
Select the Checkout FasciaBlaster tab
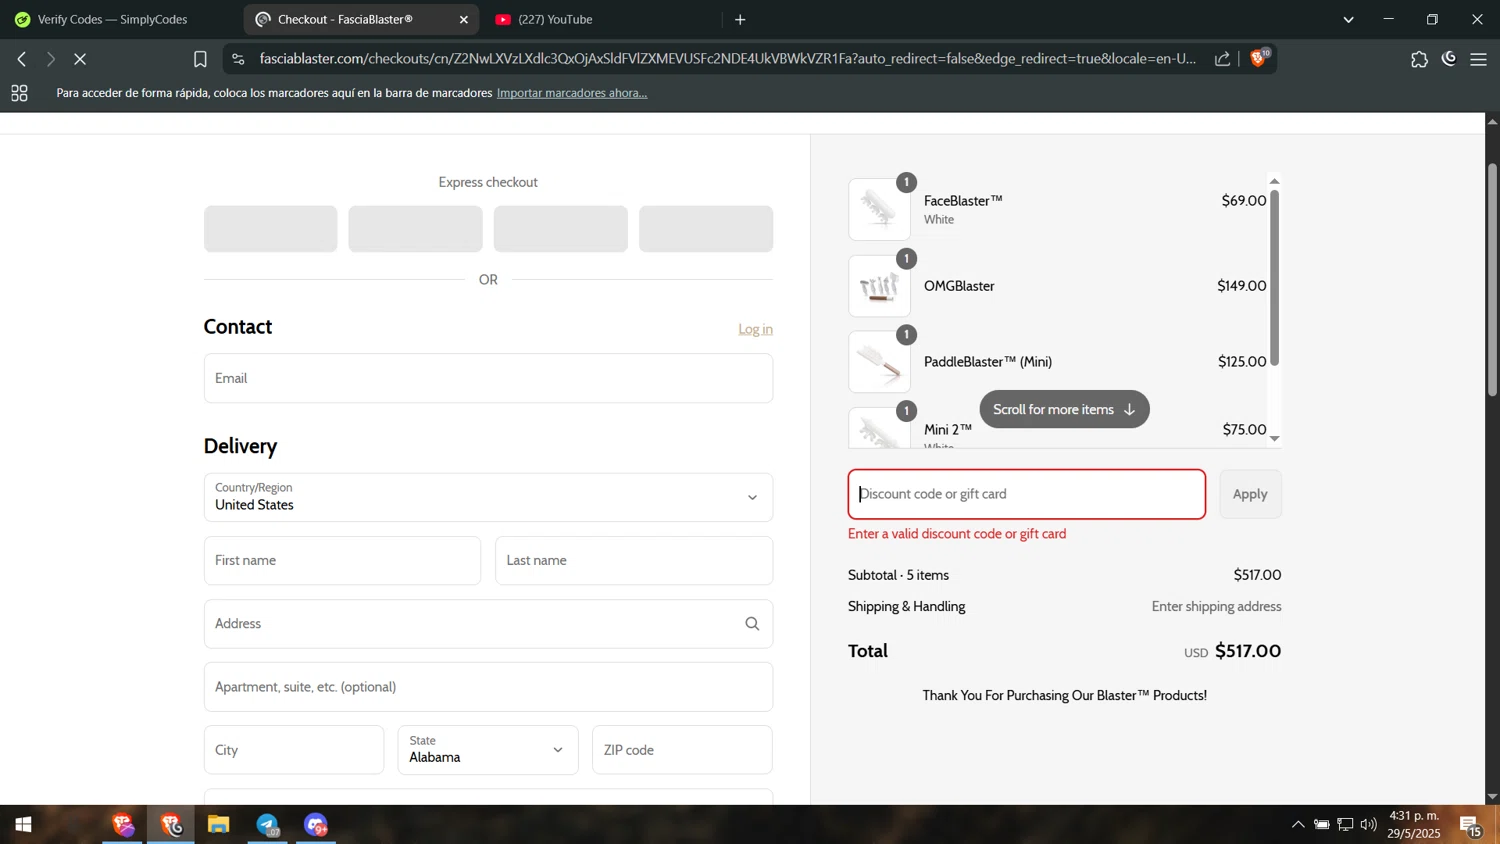click(361, 19)
